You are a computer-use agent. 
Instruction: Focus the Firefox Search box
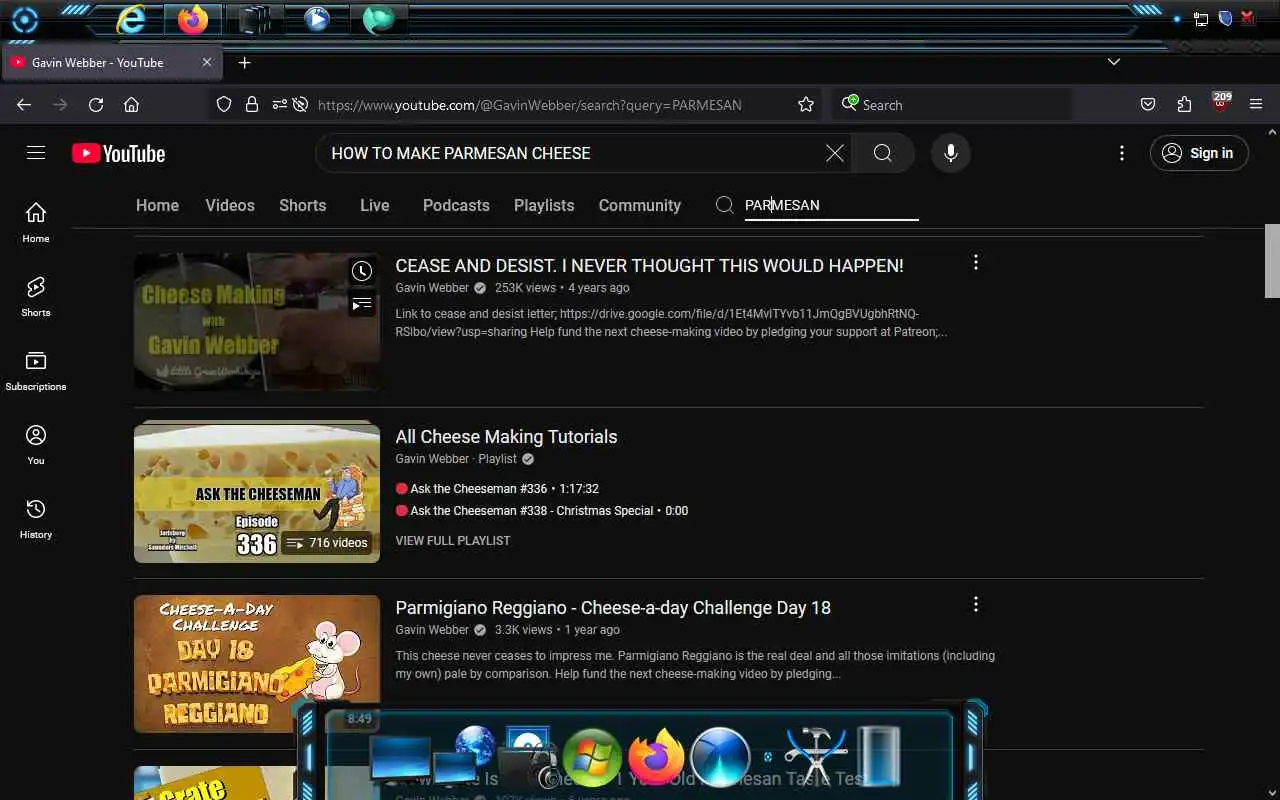point(952,104)
